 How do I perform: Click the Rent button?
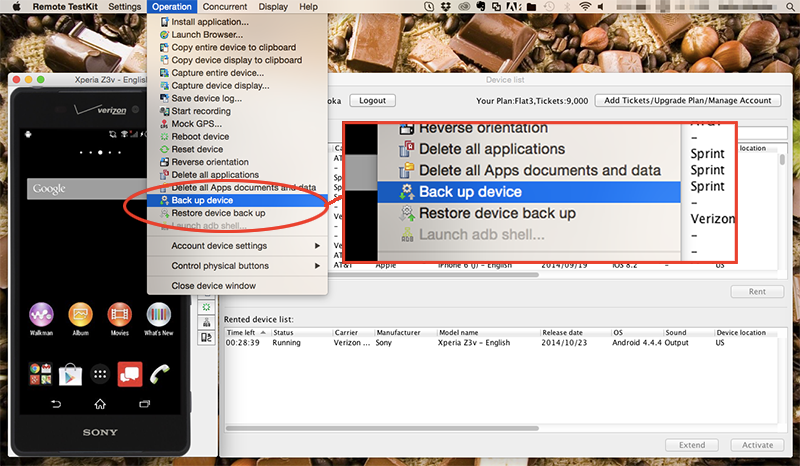click(x=757, y=291)
